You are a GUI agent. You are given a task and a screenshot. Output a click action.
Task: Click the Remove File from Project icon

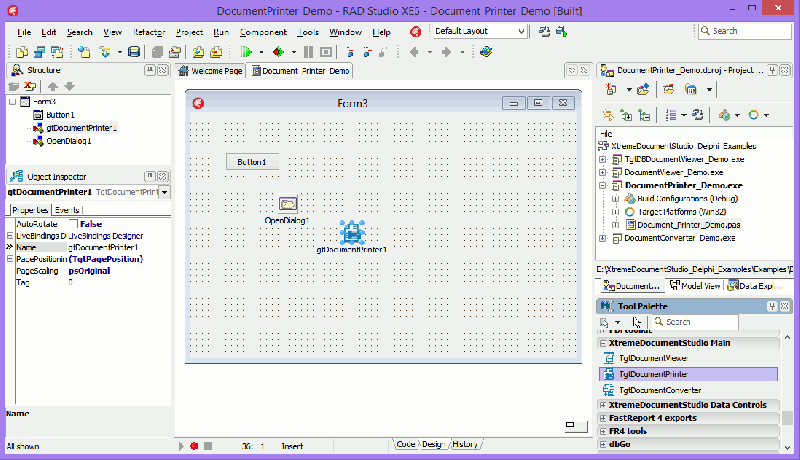pos(216,52)
